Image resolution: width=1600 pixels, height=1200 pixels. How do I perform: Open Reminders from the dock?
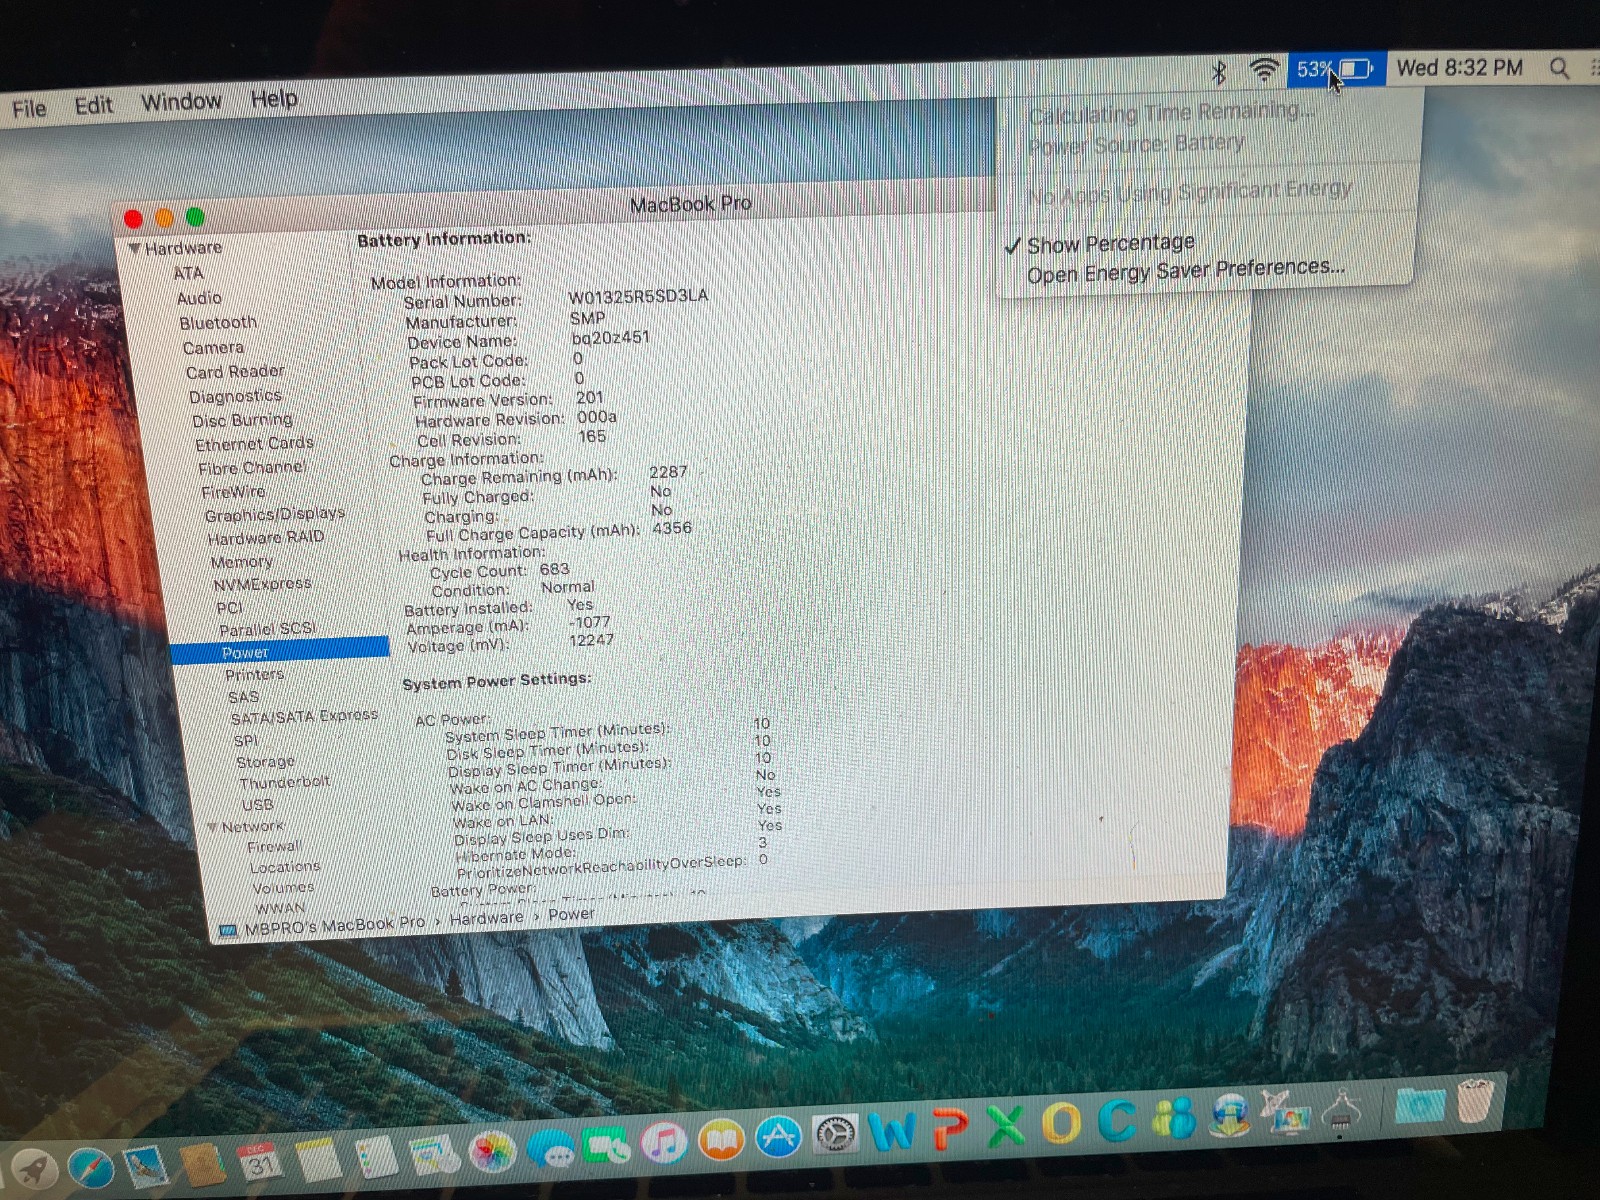point(377,1157)
